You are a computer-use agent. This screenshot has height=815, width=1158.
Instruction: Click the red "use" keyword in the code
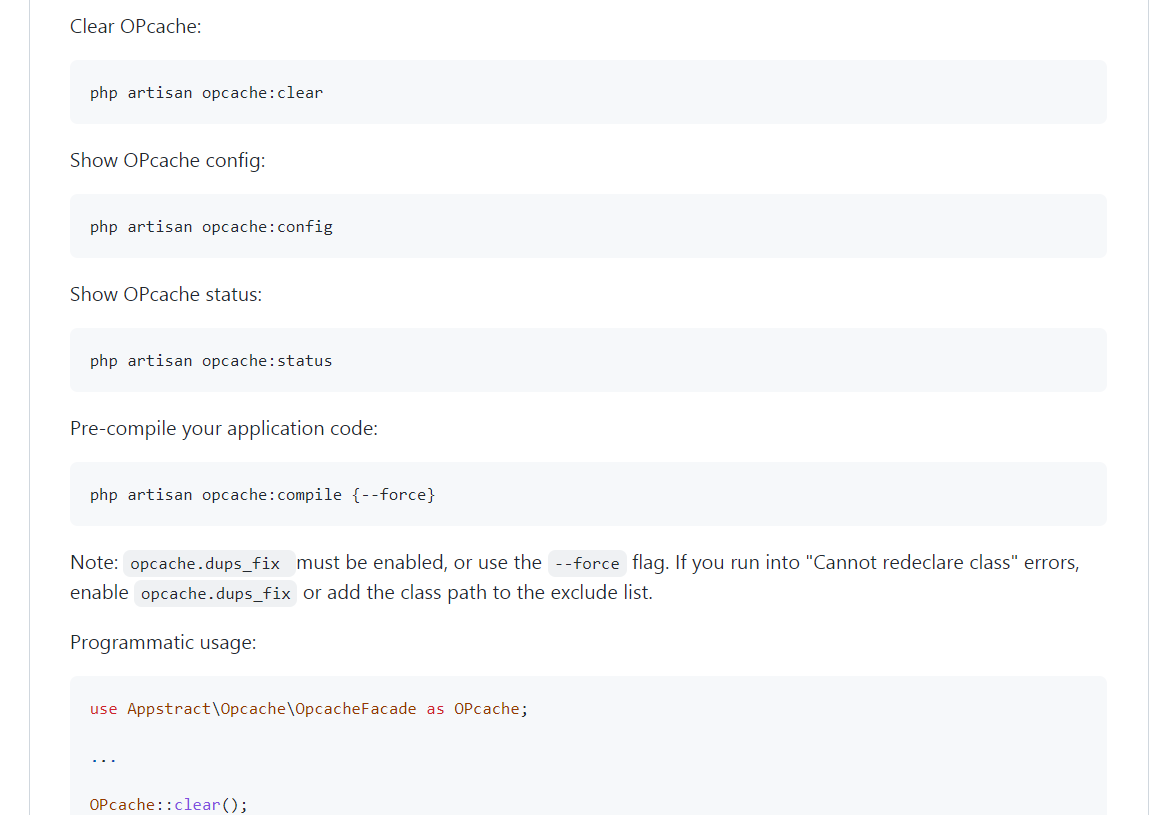point(103,709)
